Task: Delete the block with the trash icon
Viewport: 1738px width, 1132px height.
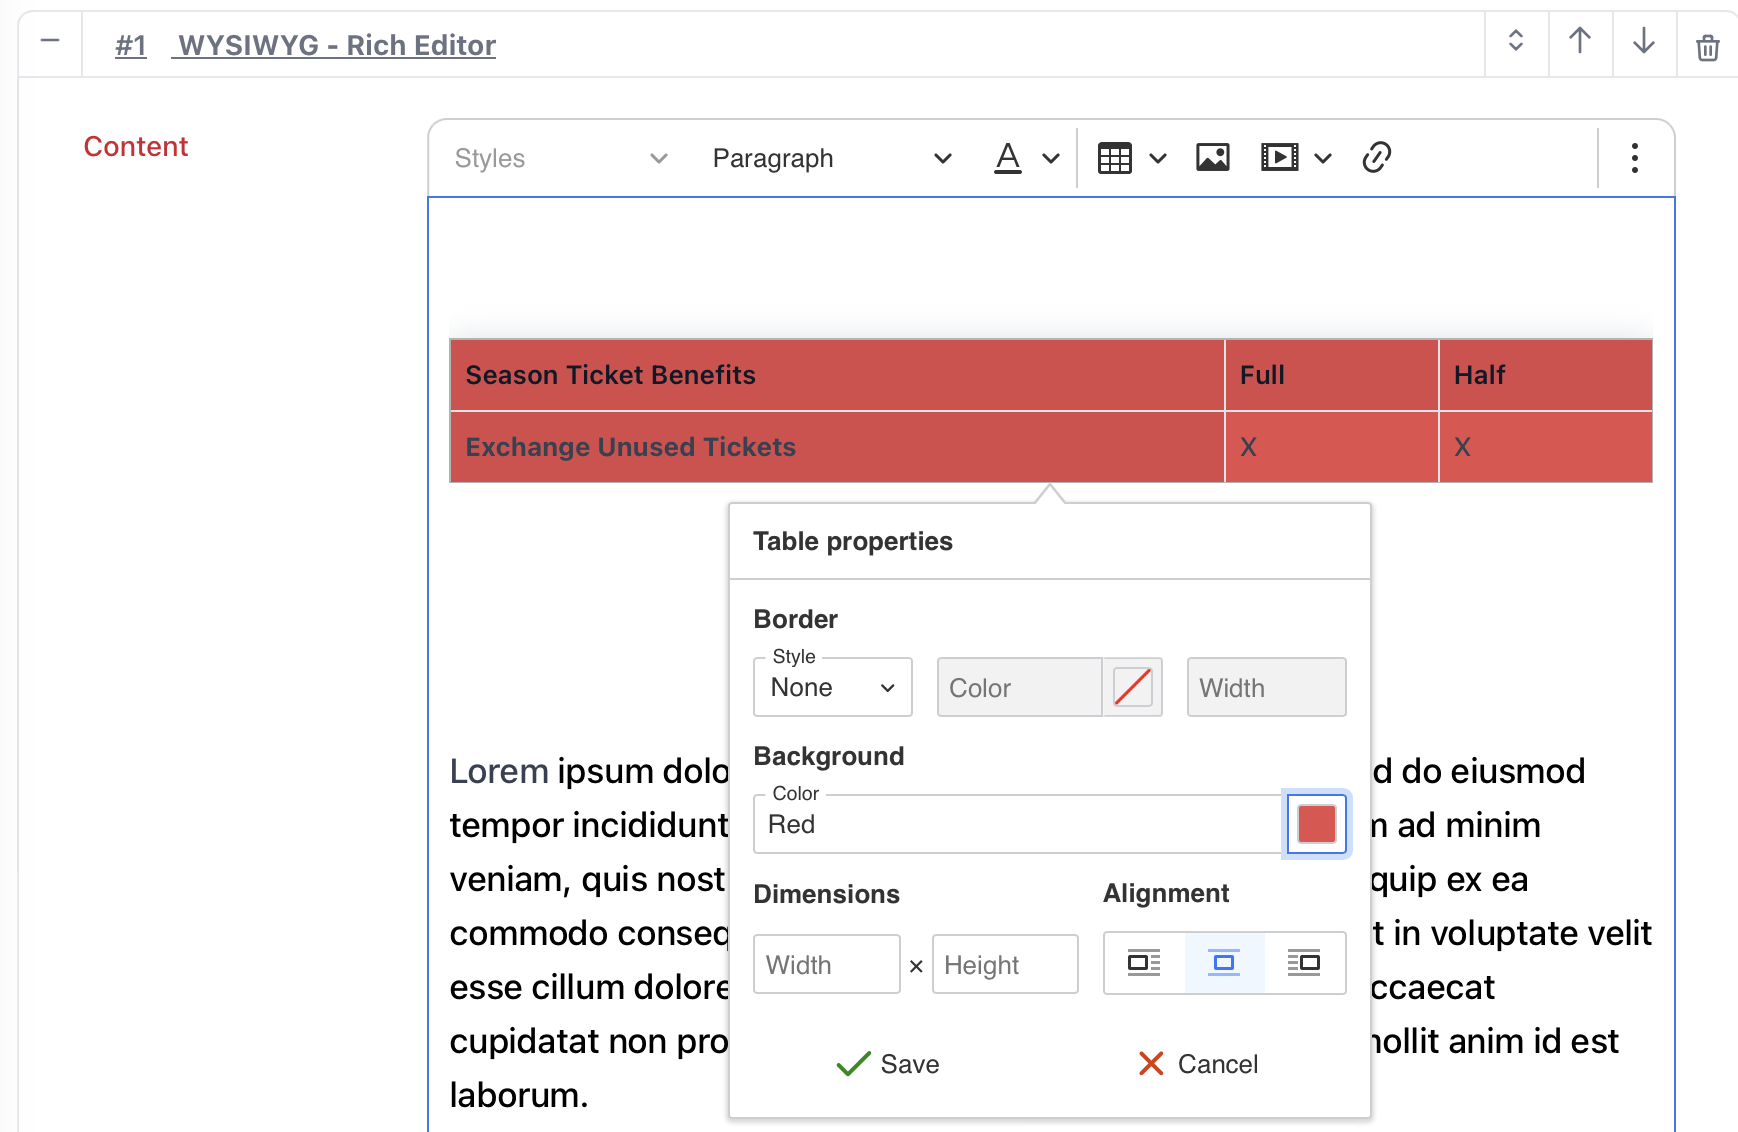Action: coord(1708,47)
